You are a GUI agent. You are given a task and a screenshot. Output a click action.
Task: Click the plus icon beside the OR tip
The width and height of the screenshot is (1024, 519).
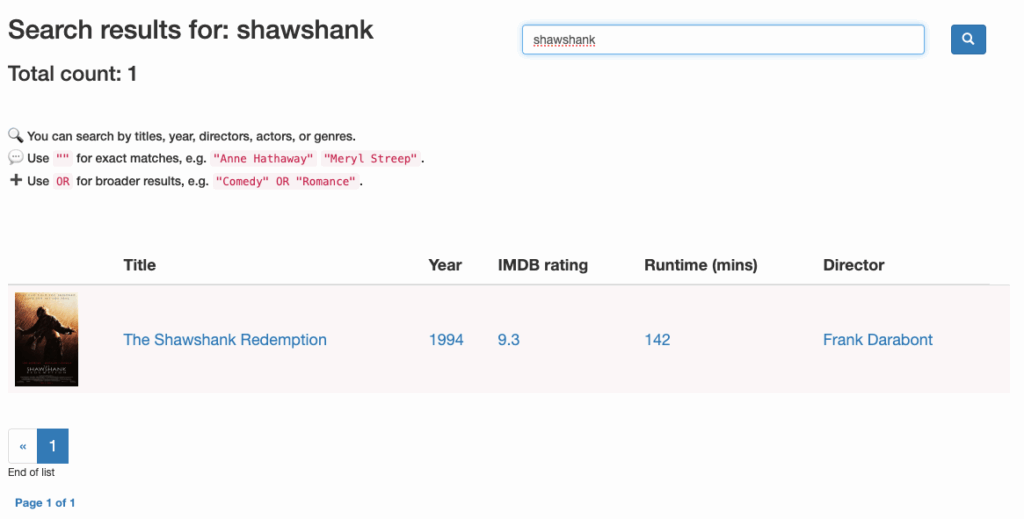pyautogui.click(x=15, y=181)
